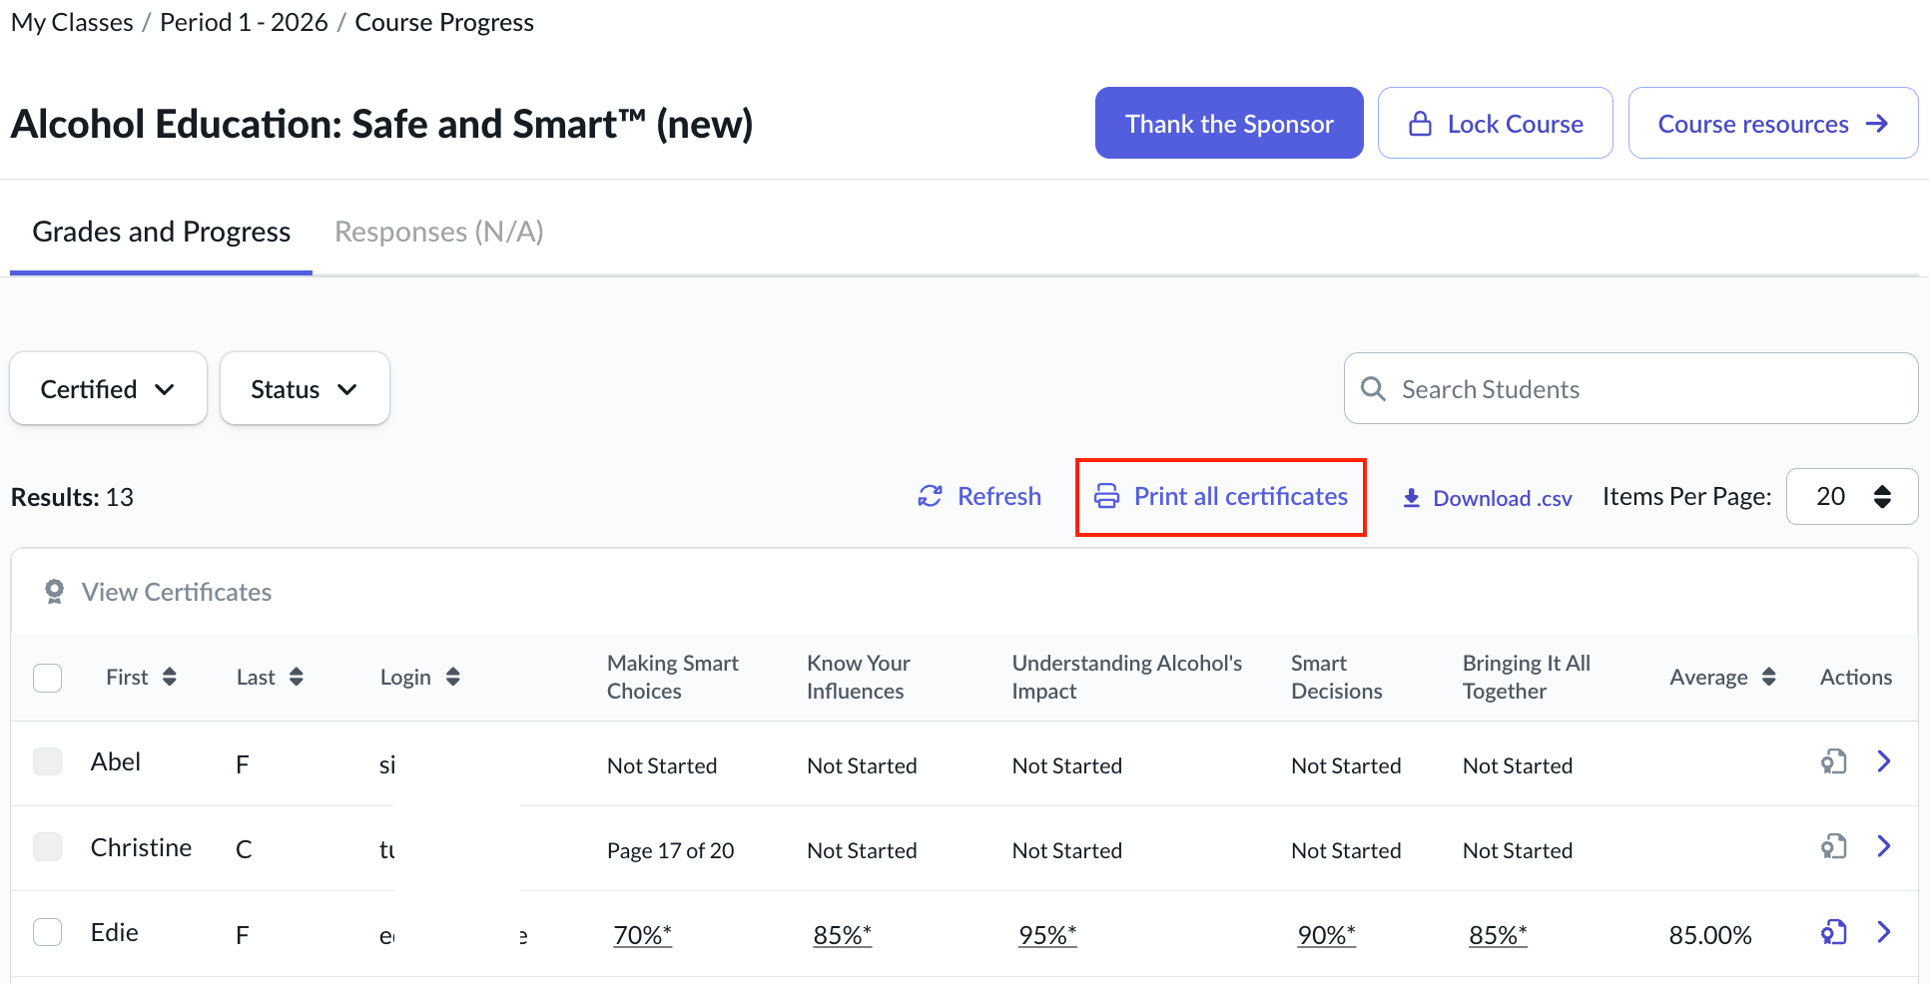Change Items Per Page selector
This screenshot has width=1929, height=984.
click(x=1851, y=497)
